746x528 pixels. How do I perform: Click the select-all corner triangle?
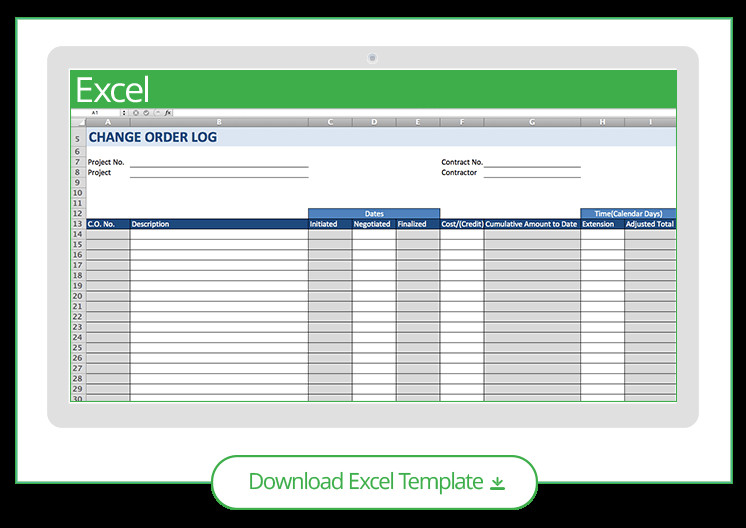click(x=78, y=122)
